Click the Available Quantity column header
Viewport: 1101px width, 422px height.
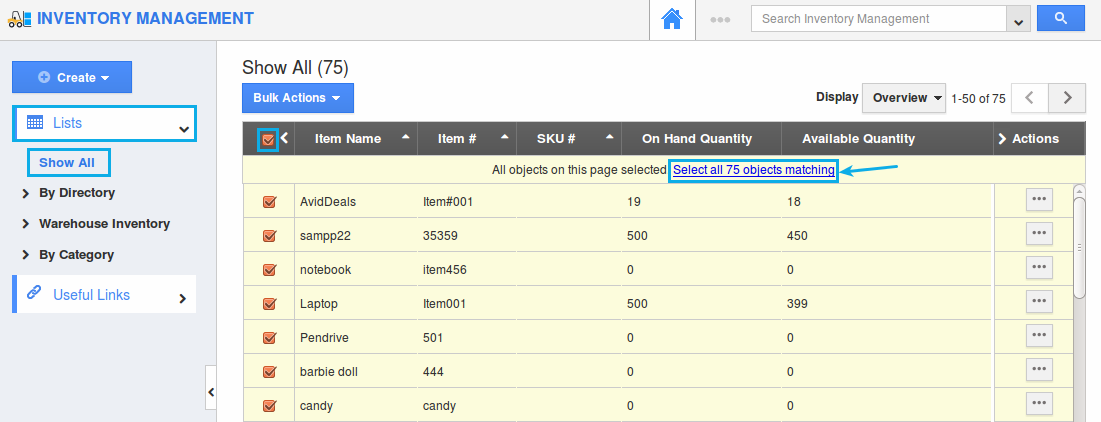click(x=859, y=139)
